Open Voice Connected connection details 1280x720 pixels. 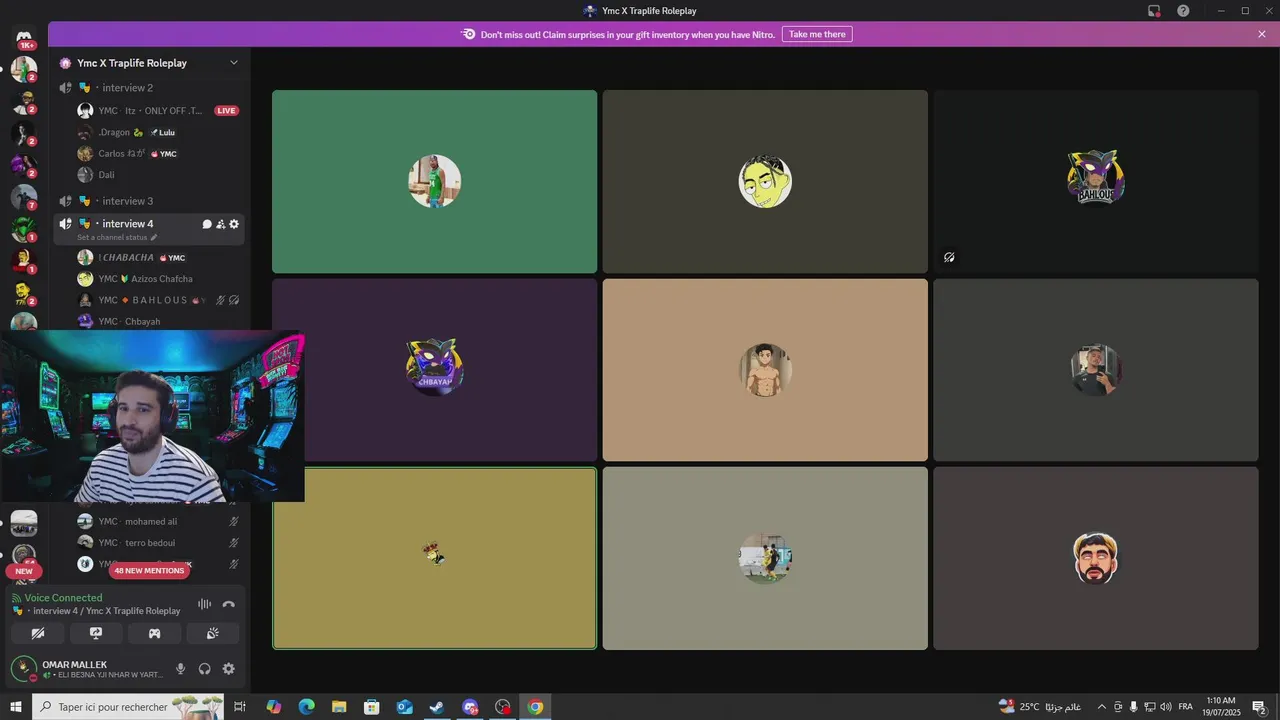63,598
